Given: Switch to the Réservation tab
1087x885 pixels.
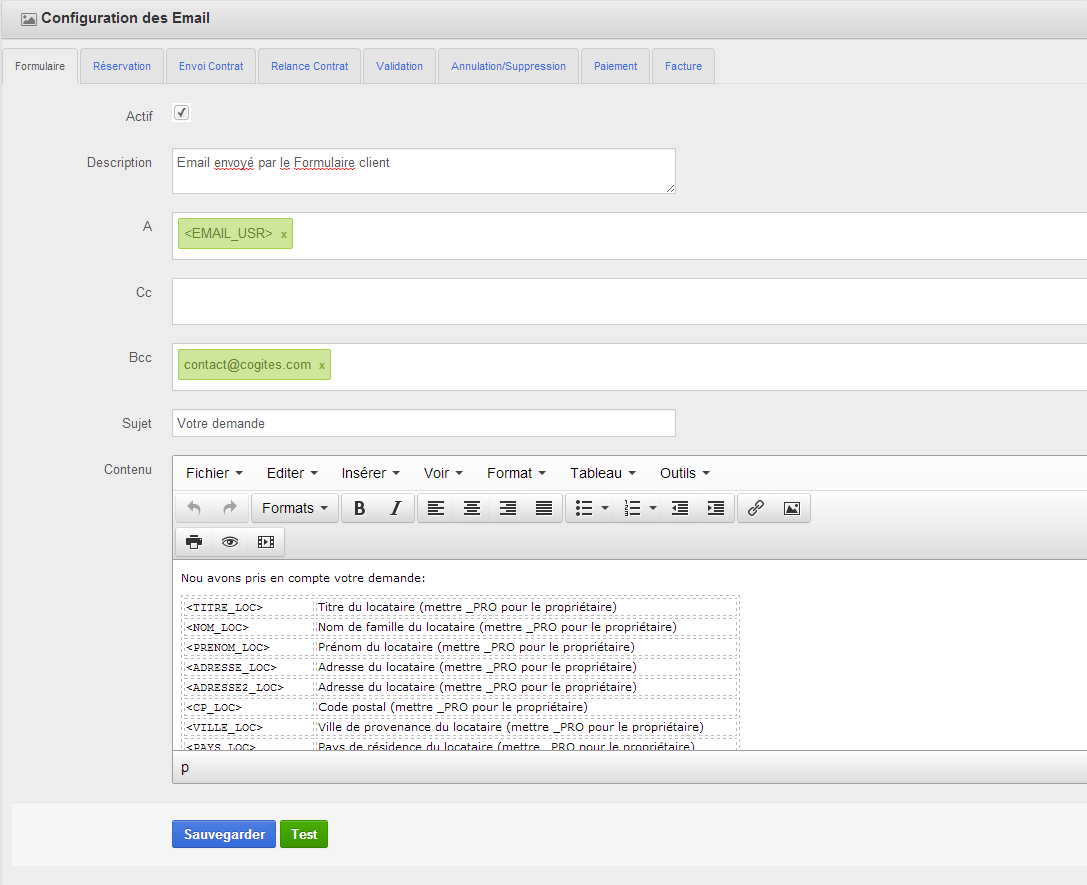Looking at the screenshot, I should click(122, 66).
